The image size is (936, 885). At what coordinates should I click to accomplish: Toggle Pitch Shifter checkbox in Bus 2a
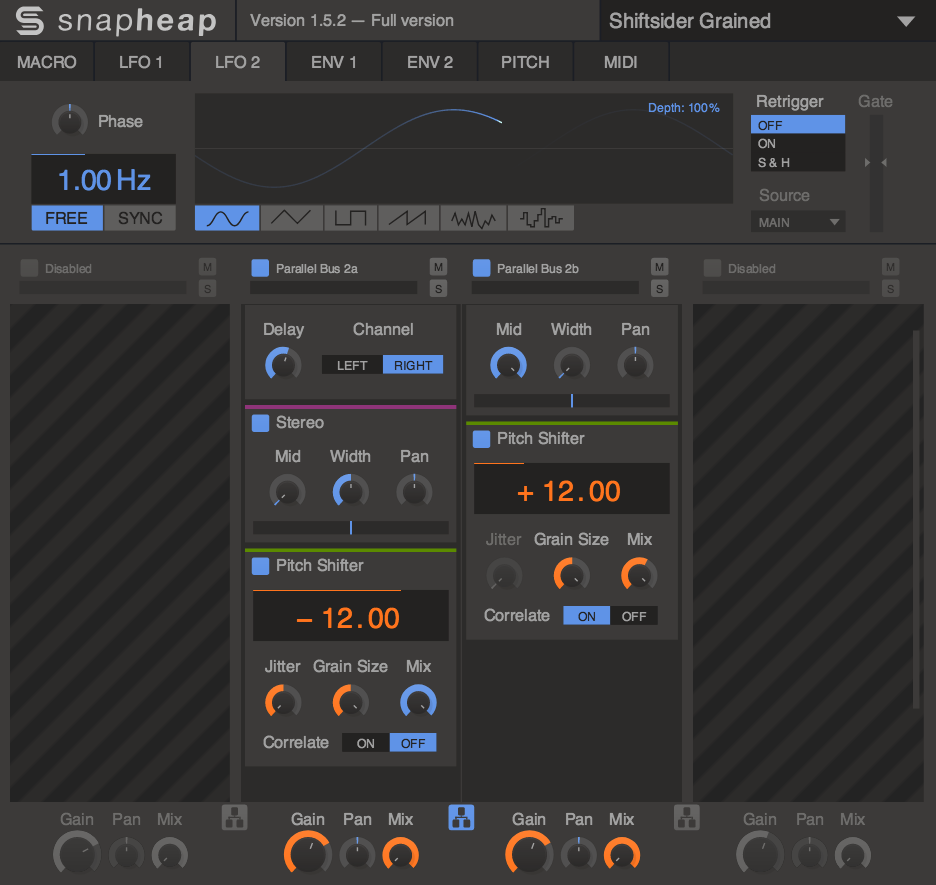pos(260,566)
